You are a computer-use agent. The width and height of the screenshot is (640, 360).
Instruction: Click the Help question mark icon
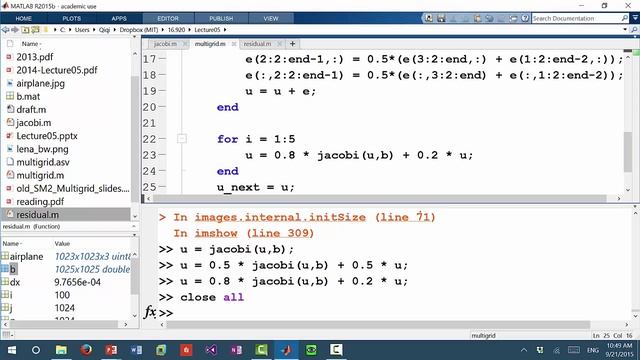[525, 18]
